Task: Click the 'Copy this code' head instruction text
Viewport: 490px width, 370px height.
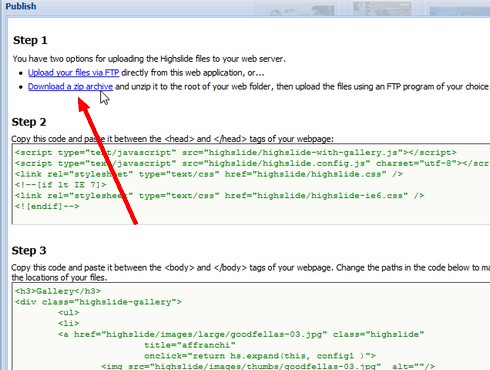Action: pyautogui.click(x=172, y=139)
